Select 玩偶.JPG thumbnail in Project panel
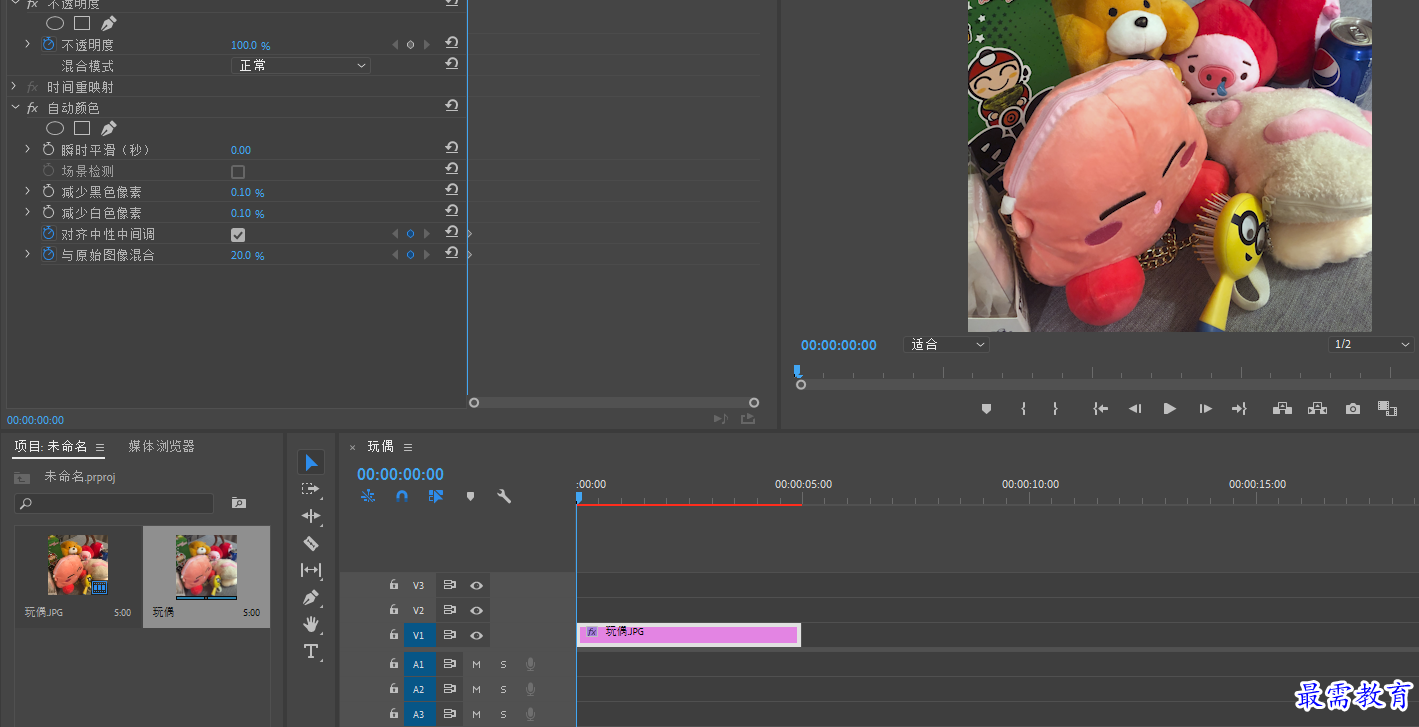Viewport: 1419px width, 727px height. 78,565
